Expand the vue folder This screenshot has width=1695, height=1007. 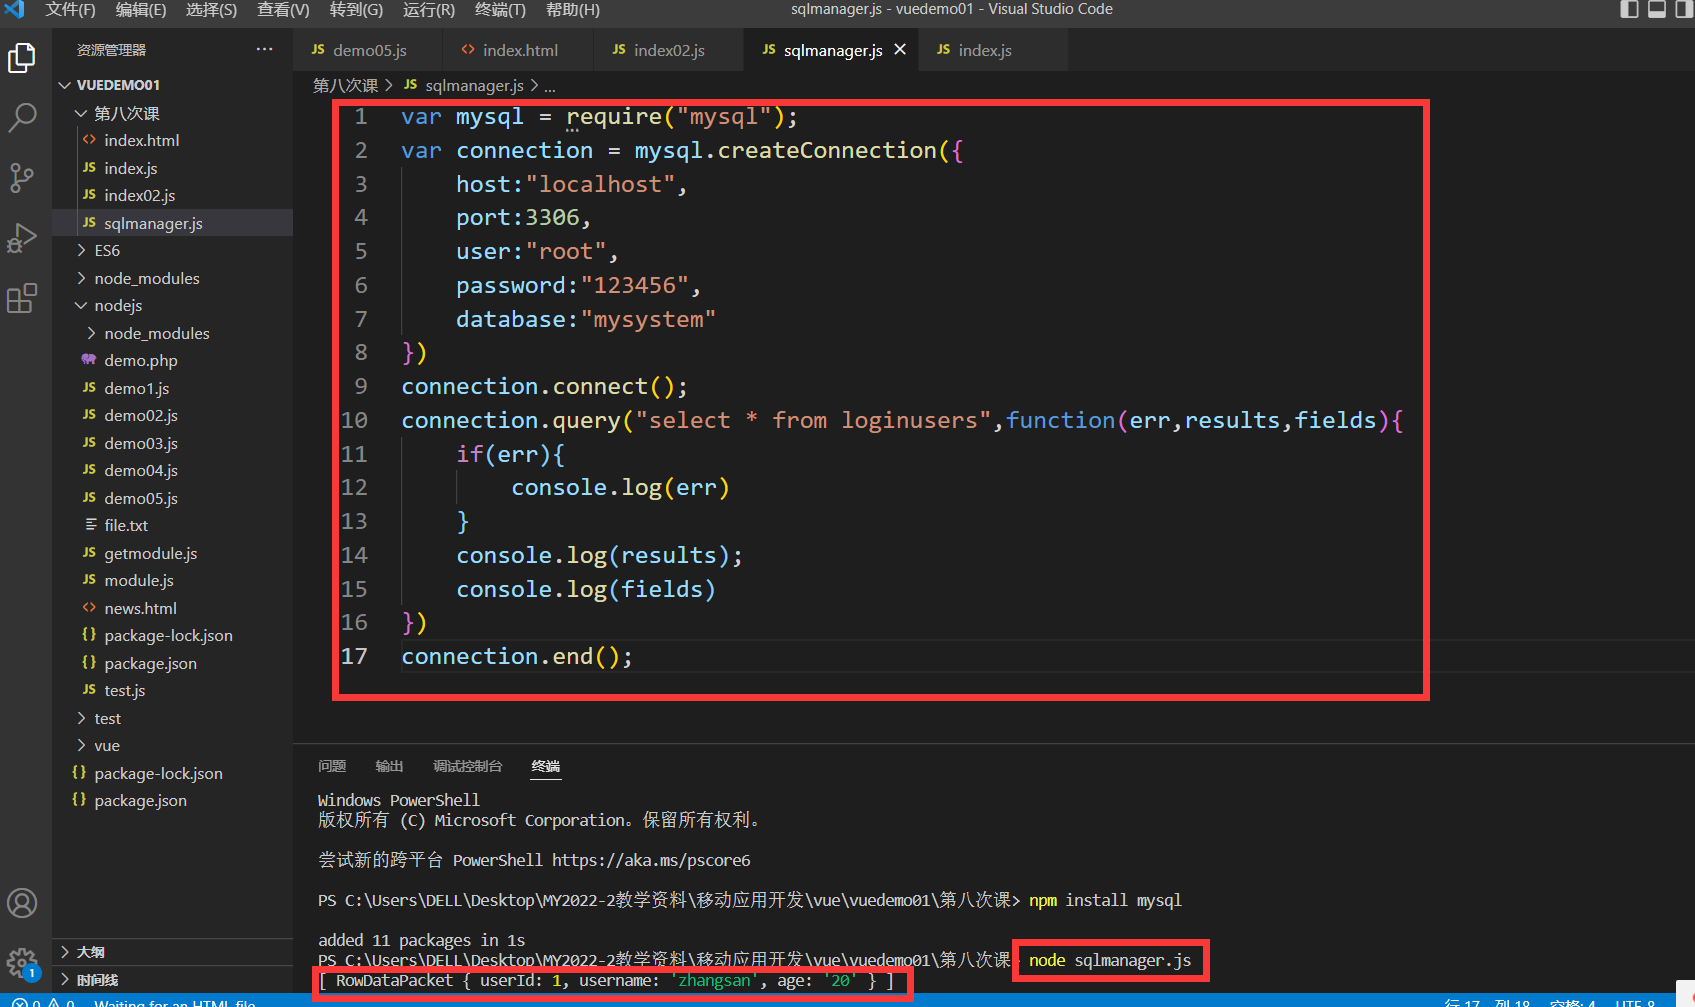click(x=172, y=745)
